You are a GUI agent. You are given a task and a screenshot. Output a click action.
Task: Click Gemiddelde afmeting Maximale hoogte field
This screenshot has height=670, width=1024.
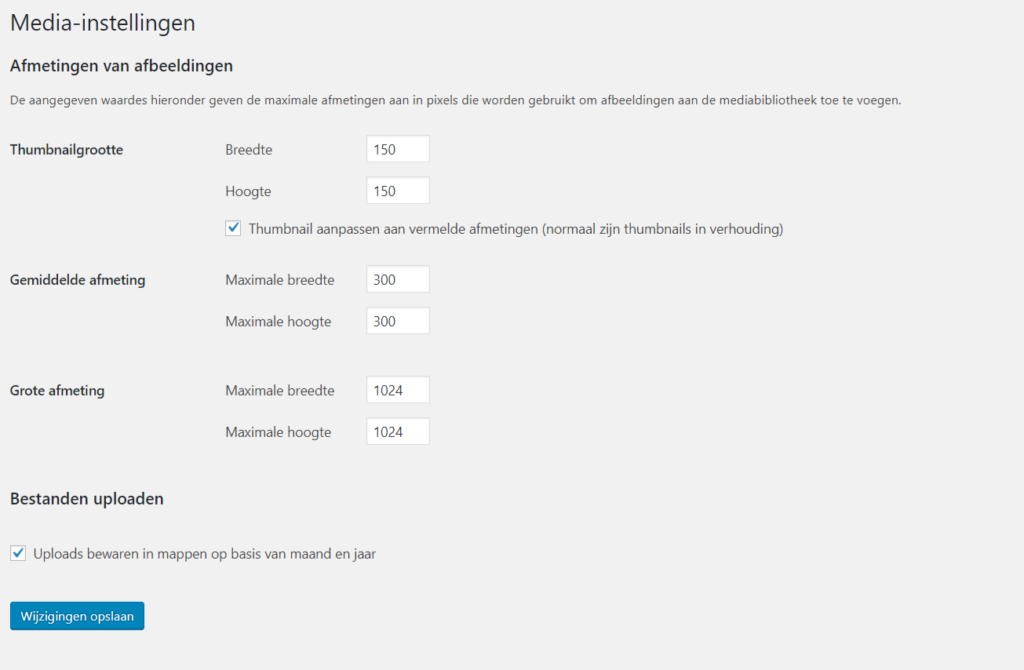tap(398, 321)
